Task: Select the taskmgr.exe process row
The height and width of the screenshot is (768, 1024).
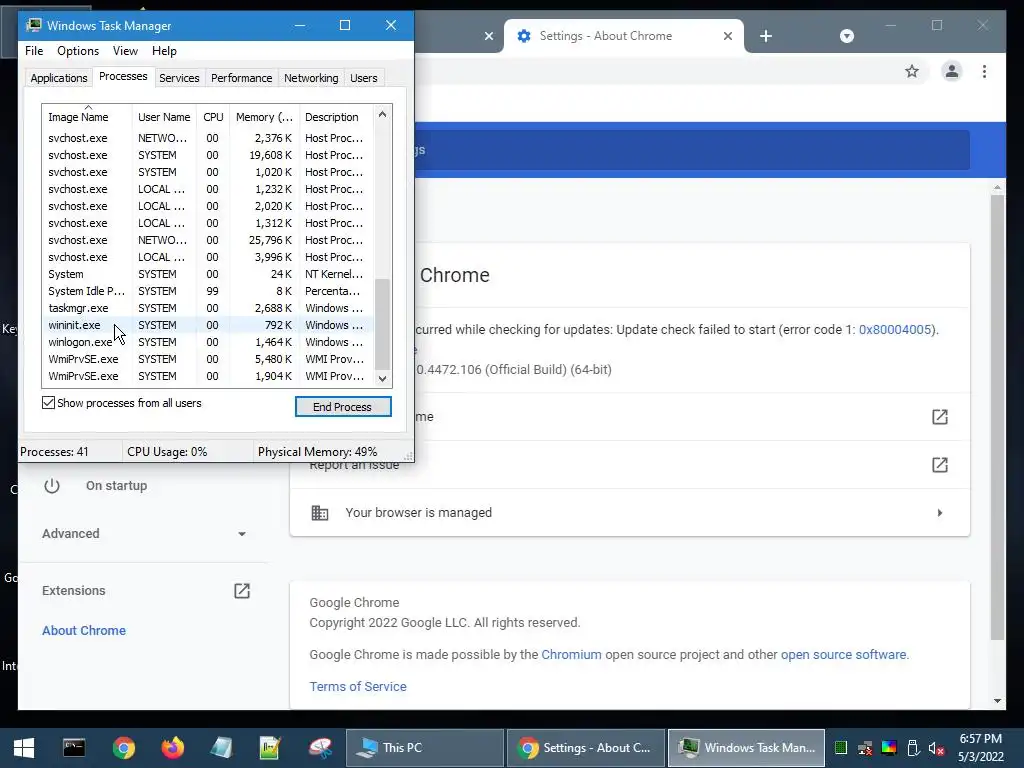Action: 208,308
